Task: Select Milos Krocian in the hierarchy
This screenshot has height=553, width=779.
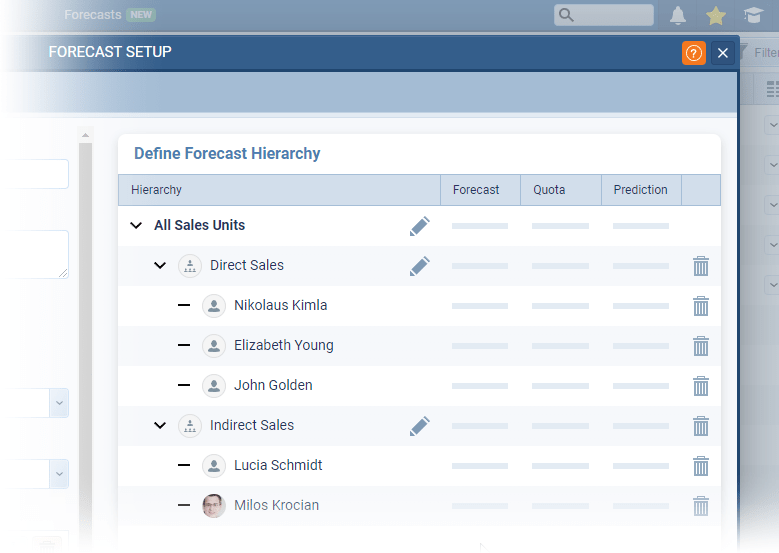Action: 276,505
